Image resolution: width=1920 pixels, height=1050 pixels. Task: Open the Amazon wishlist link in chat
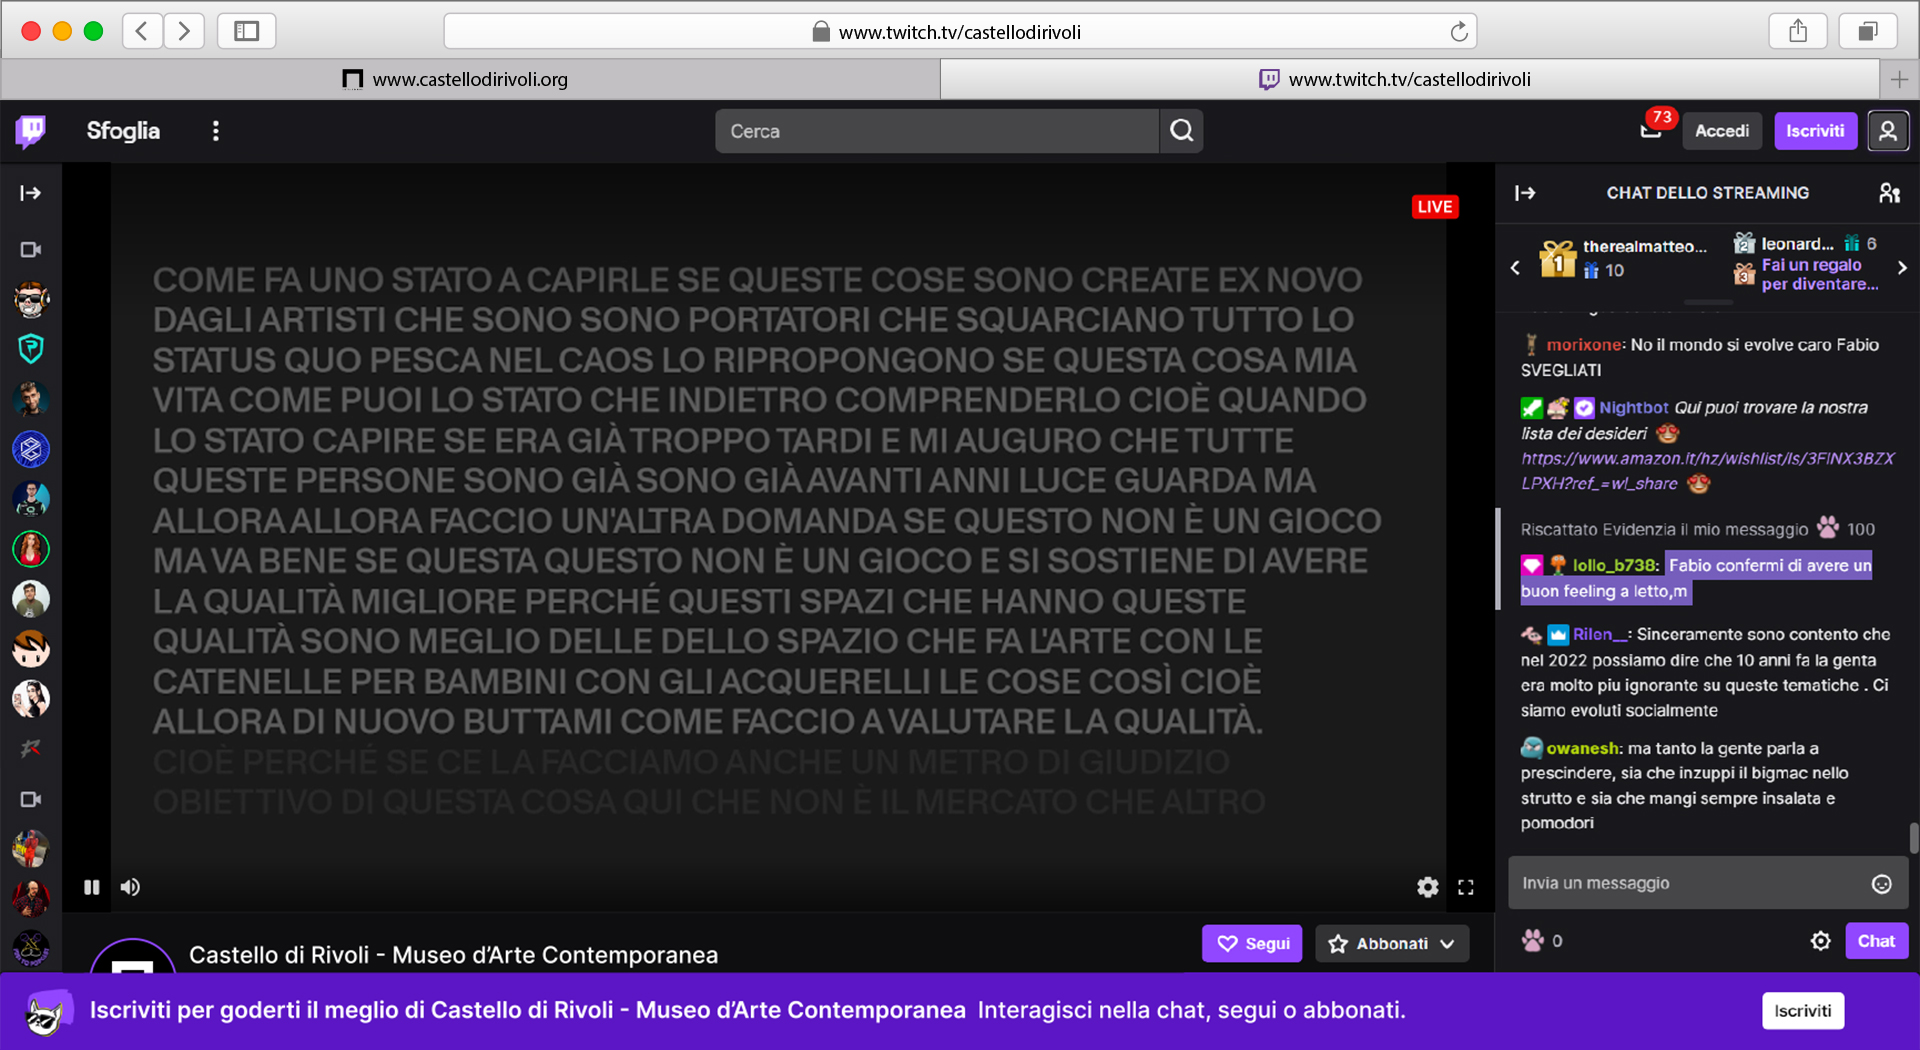pos(1707,471)
